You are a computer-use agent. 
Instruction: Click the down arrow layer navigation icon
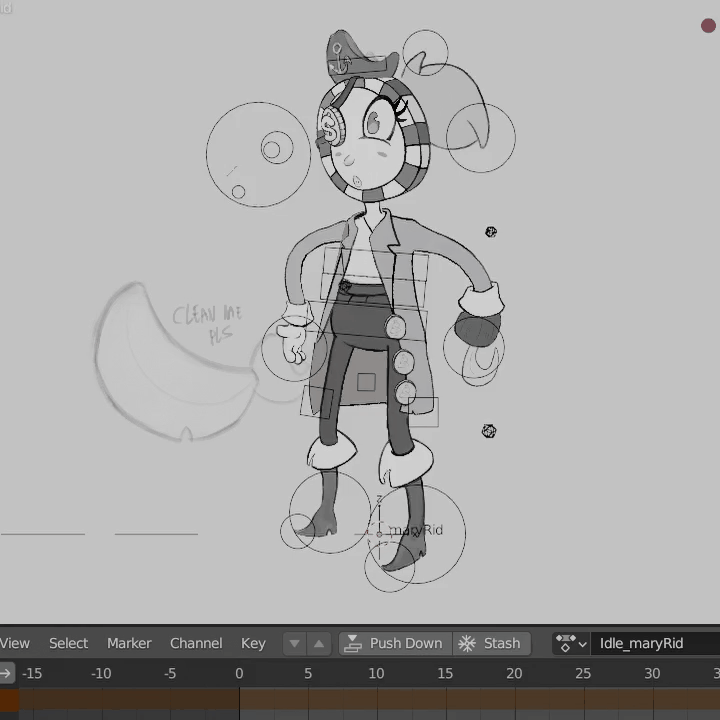[x=294, y=644]
